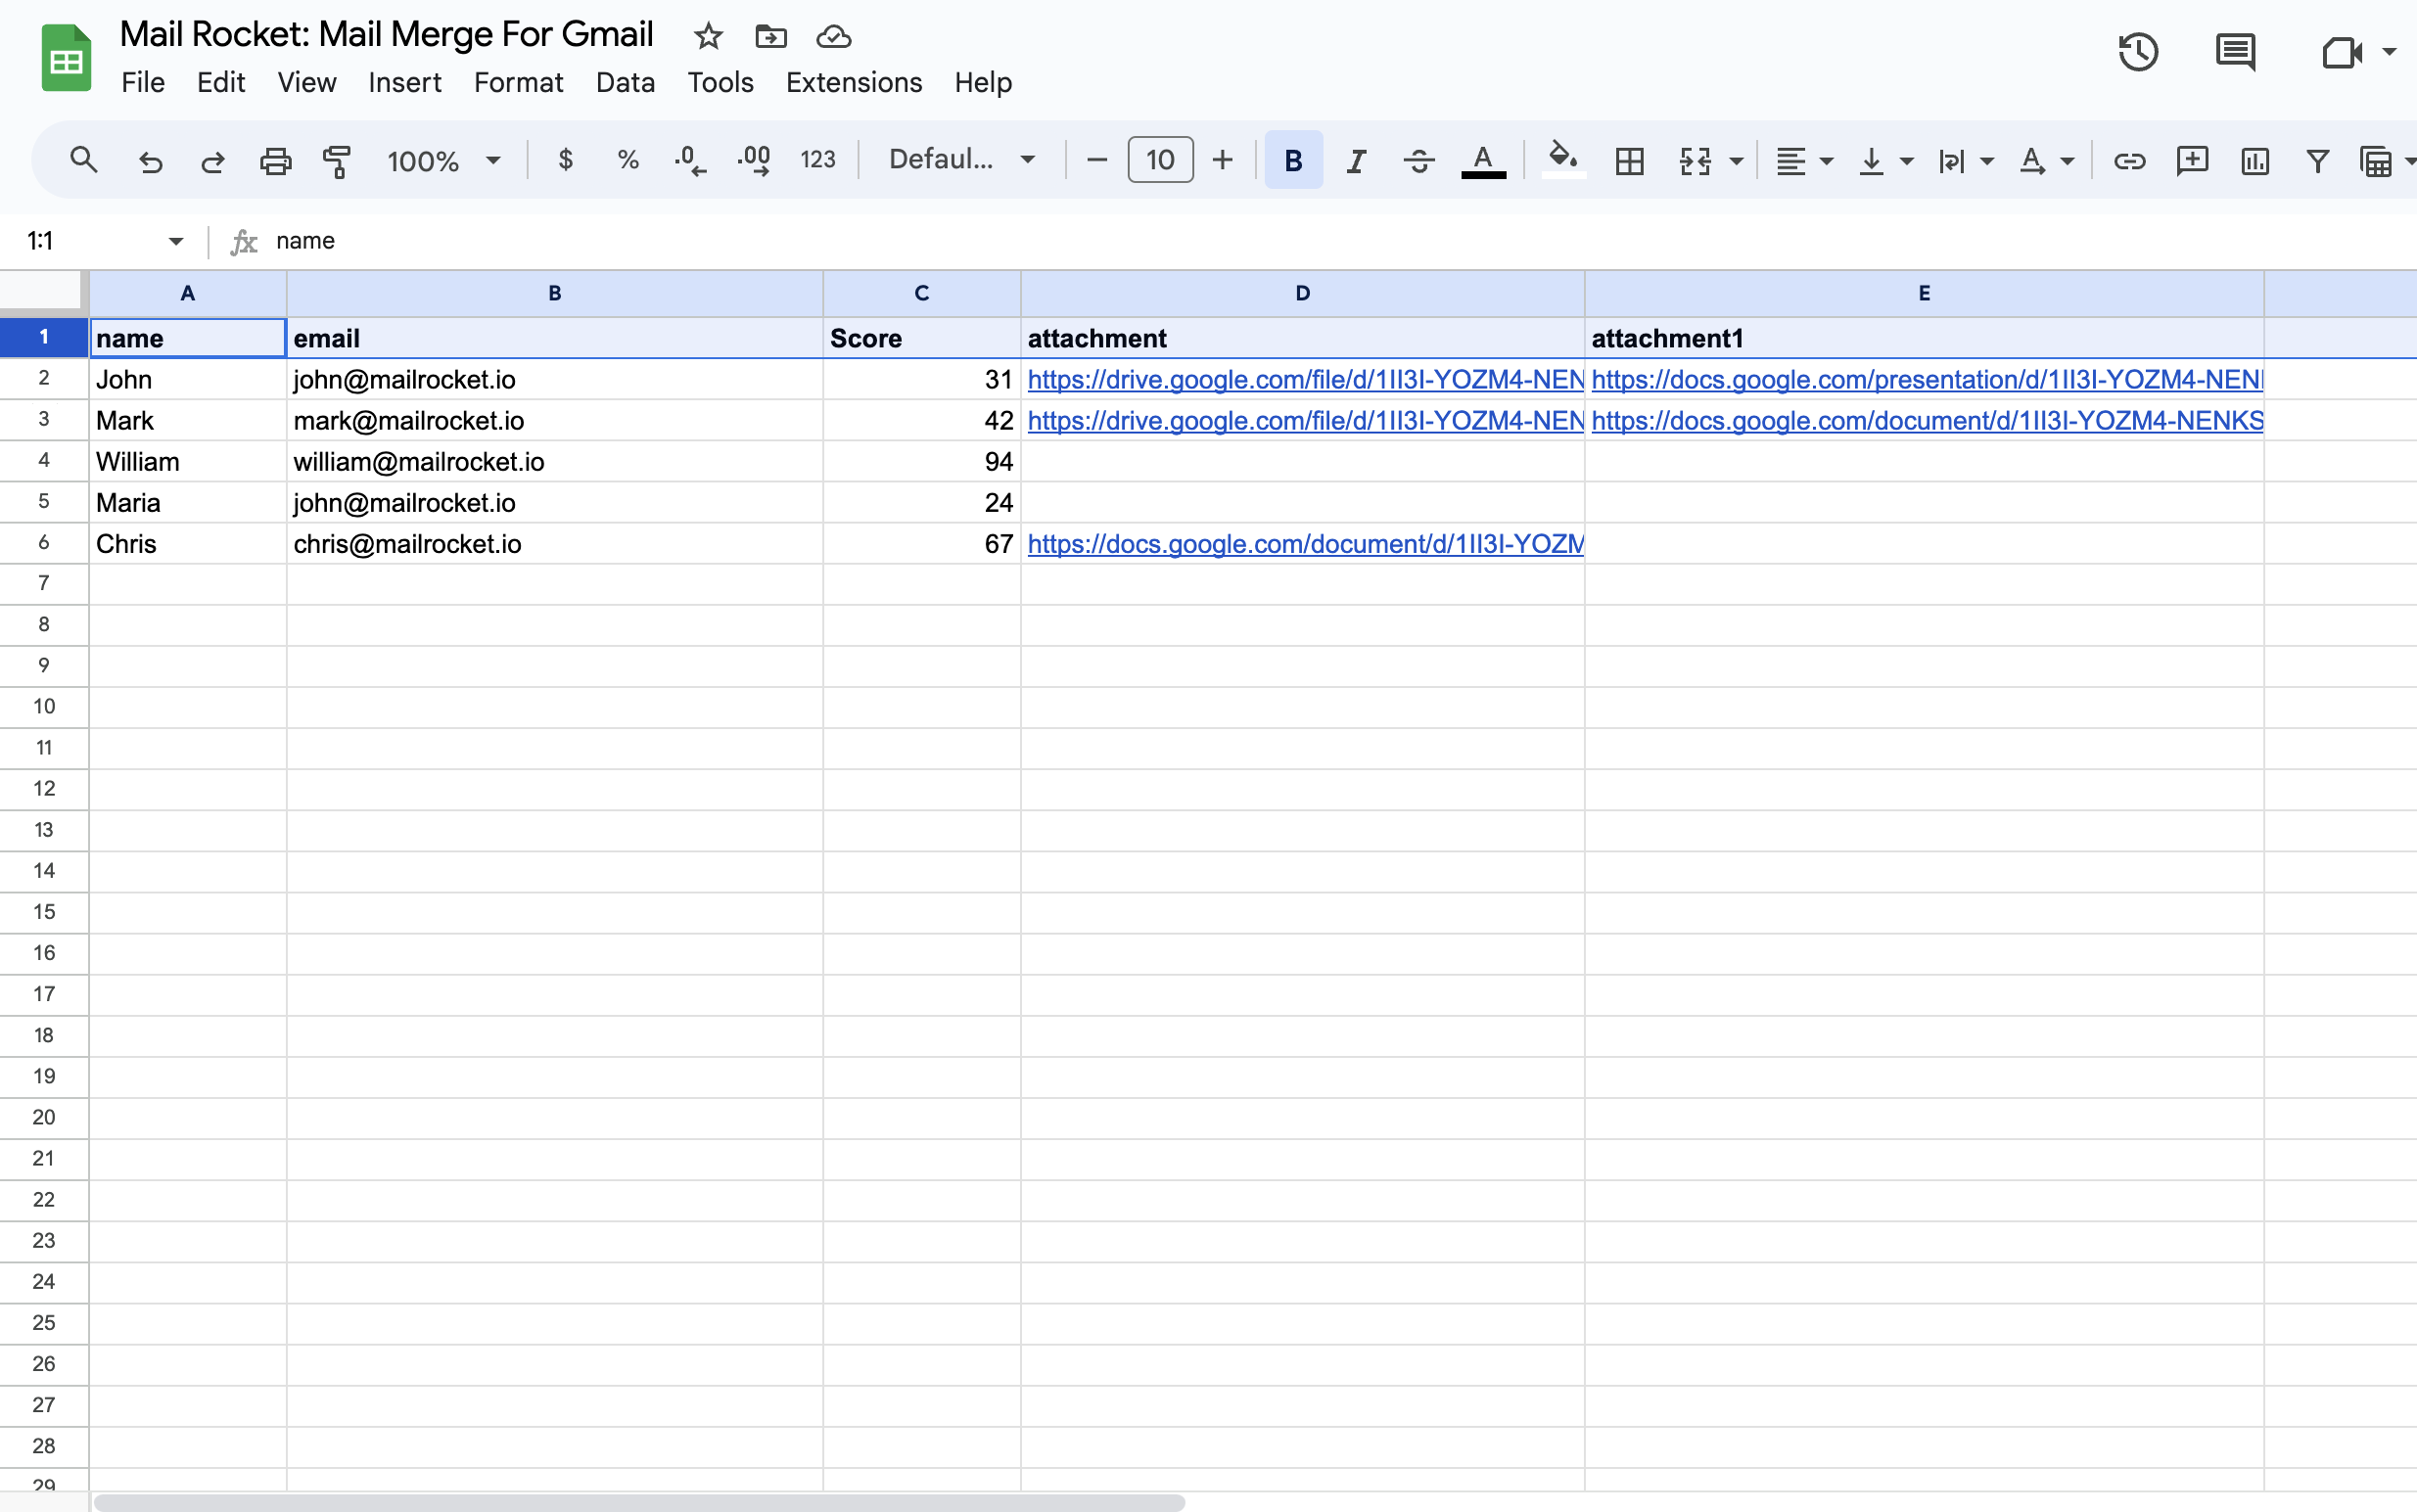The width and height of the screenshot is (2417, 1512).
Task: Toggle bold formatting button
Action: pyautogui.click(x=1293, y=160)
